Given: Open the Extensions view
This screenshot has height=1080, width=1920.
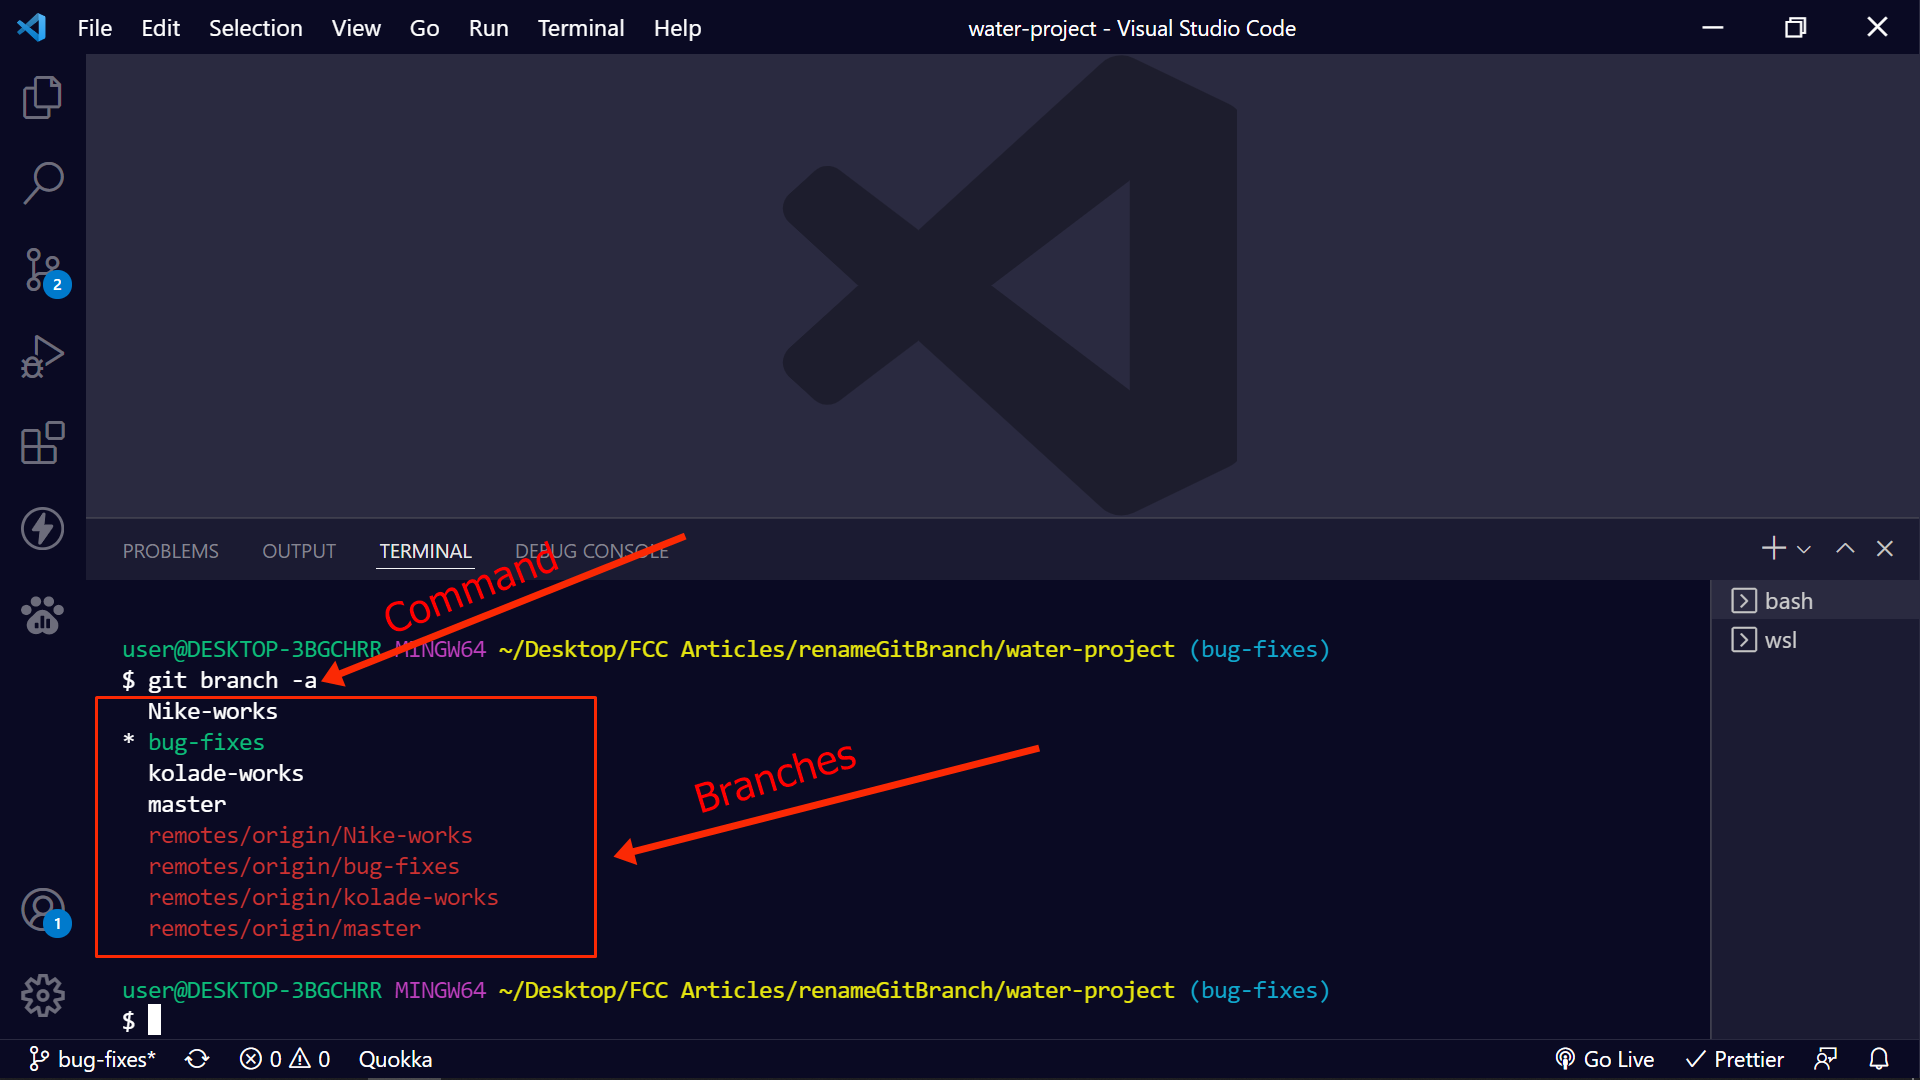Looking at the screenshot, I should click(42, 443).
